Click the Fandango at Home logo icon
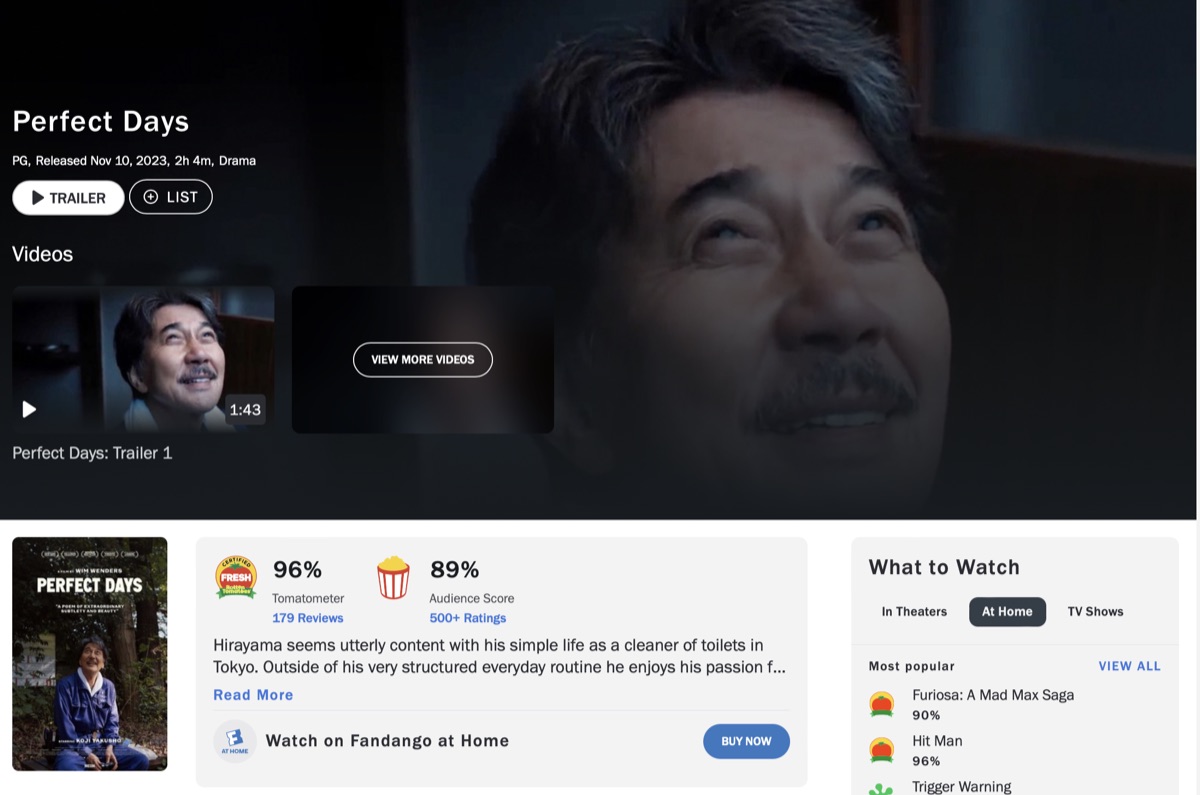This screenshot has height=795, width=1200. [x=235, y=741]
